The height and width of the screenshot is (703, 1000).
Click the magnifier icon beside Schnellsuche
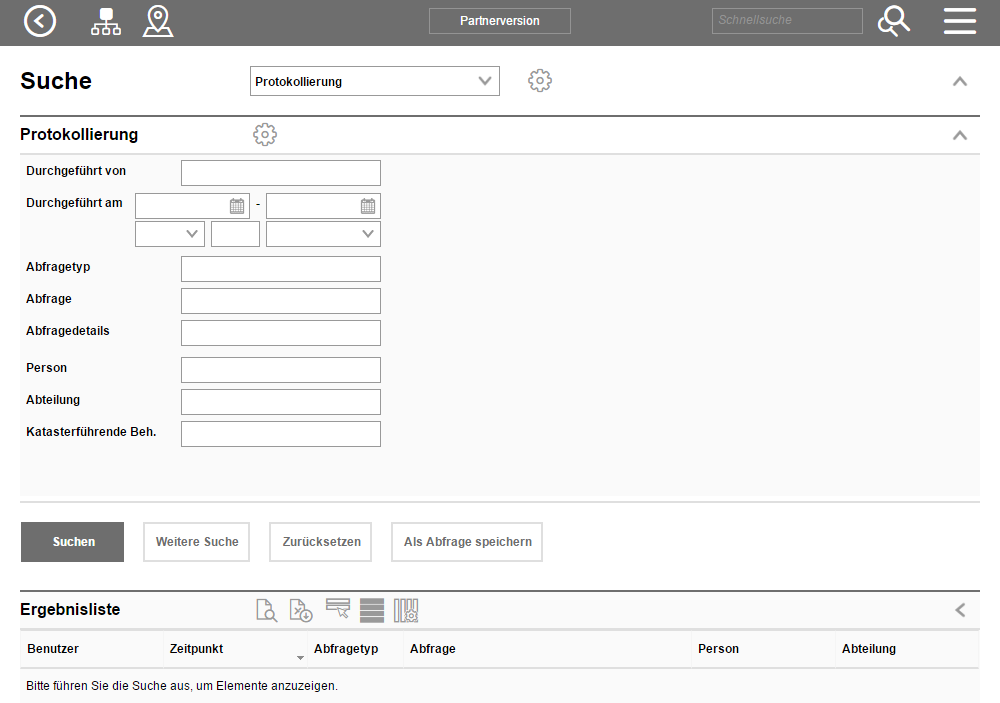point(893,21)
